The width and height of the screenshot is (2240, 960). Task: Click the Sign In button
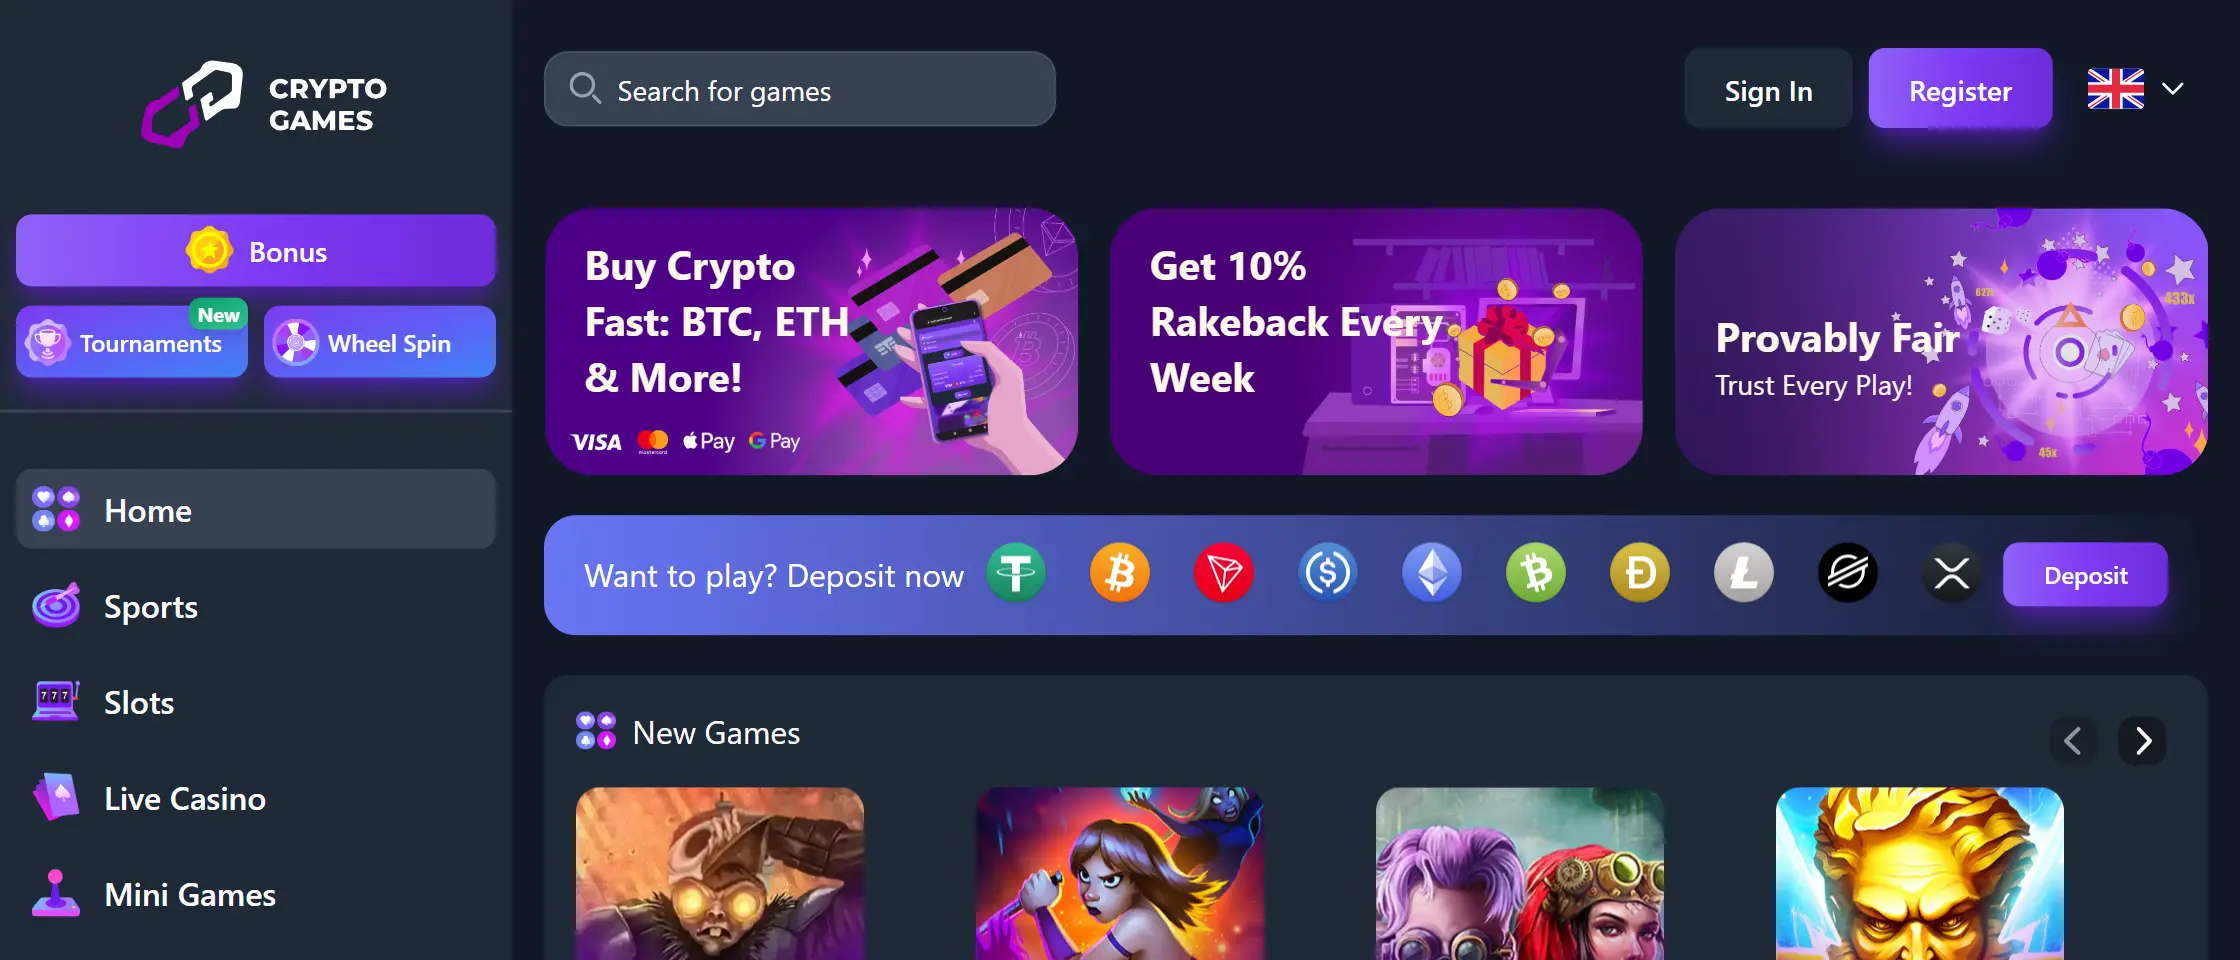tap(1768, 89)
